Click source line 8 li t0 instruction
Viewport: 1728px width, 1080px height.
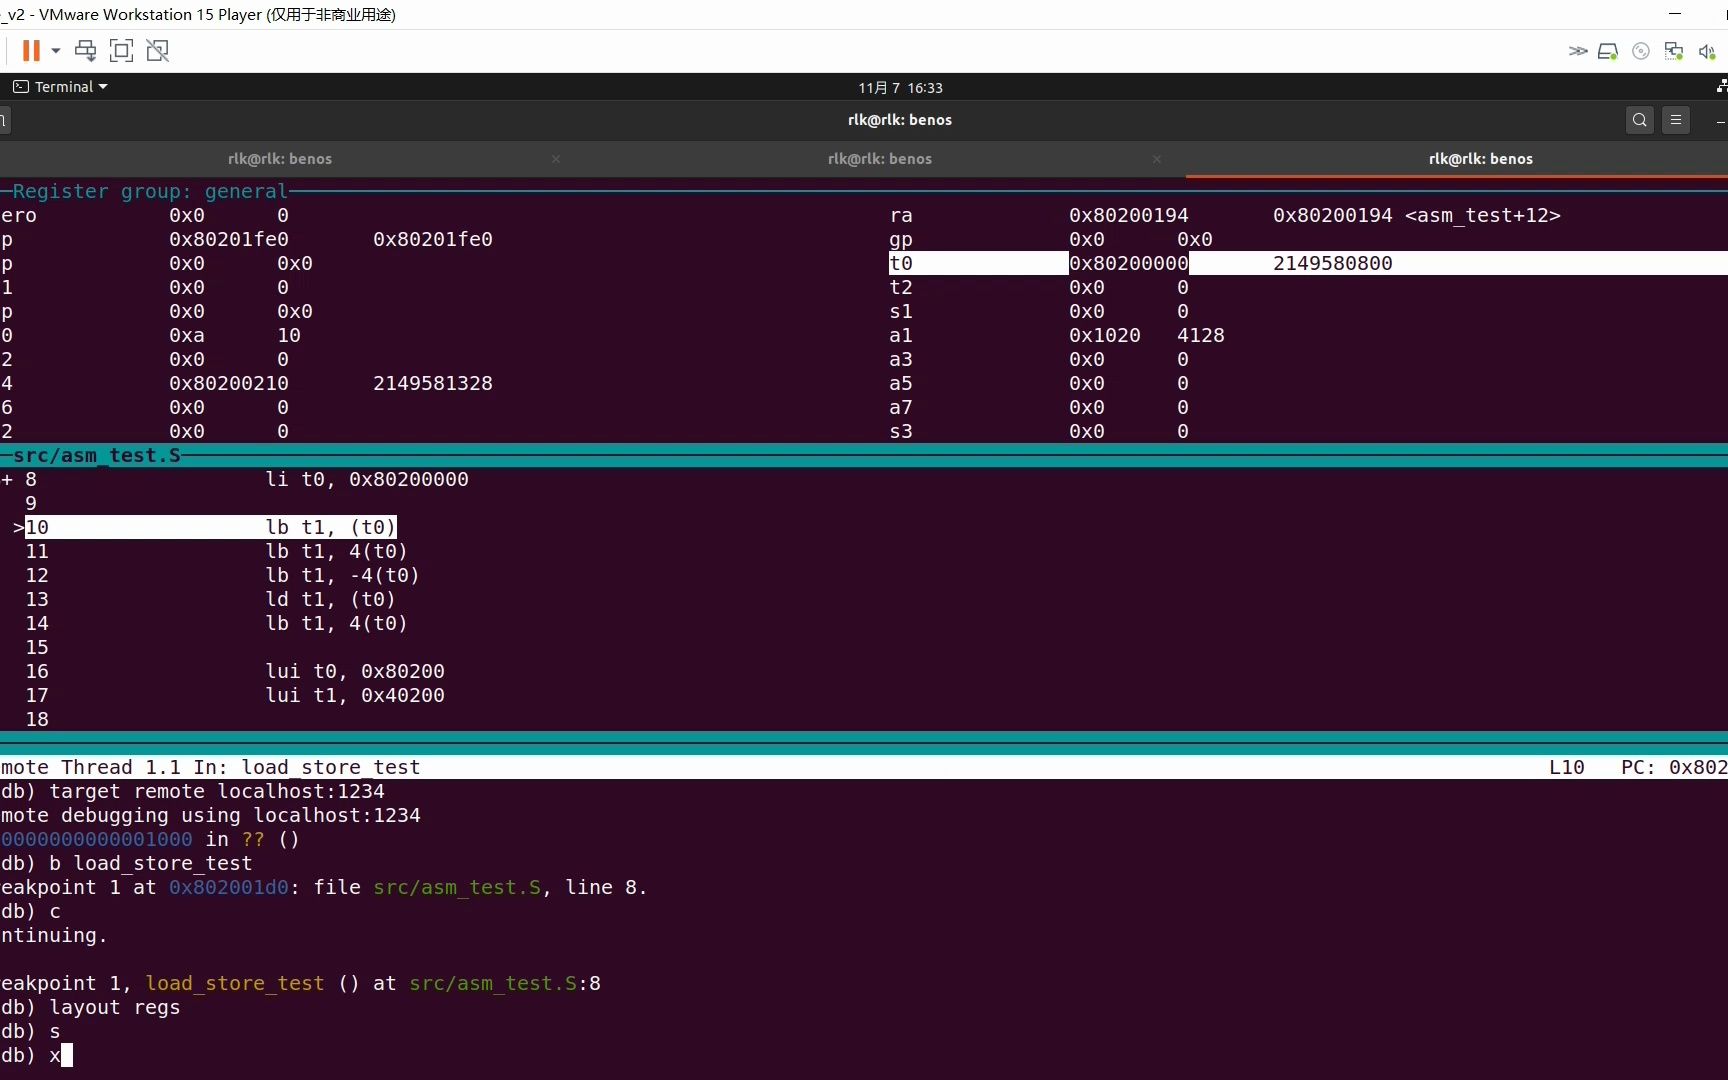click(x=367, y=479)
